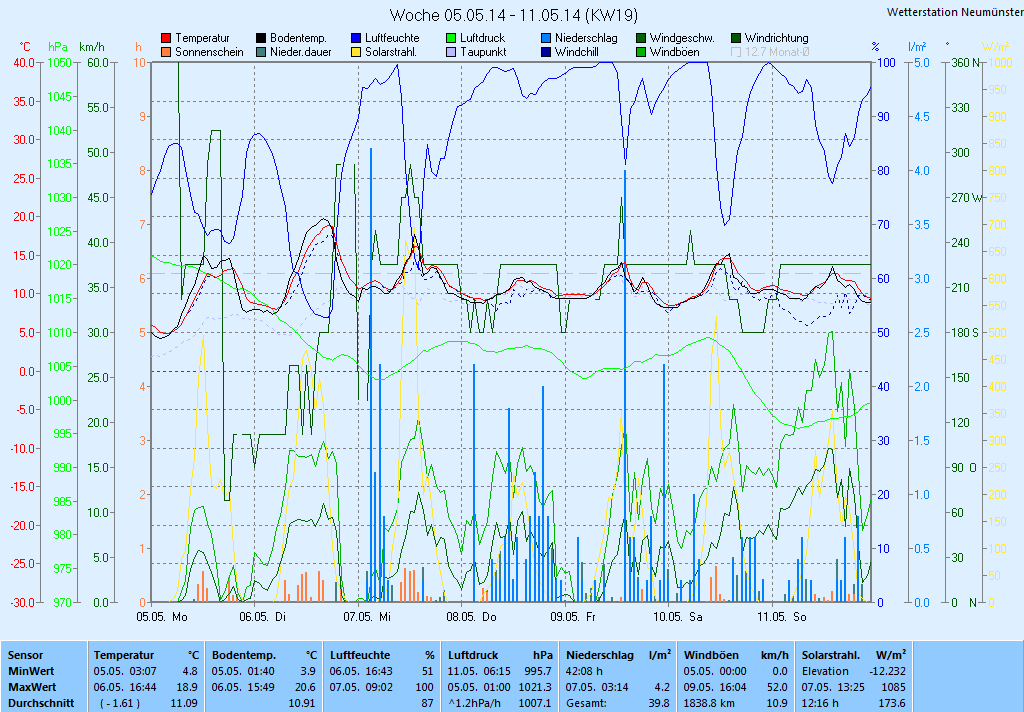
Task: Select the orange Sonnenschein legend marker
Action: tap(166, 52)
